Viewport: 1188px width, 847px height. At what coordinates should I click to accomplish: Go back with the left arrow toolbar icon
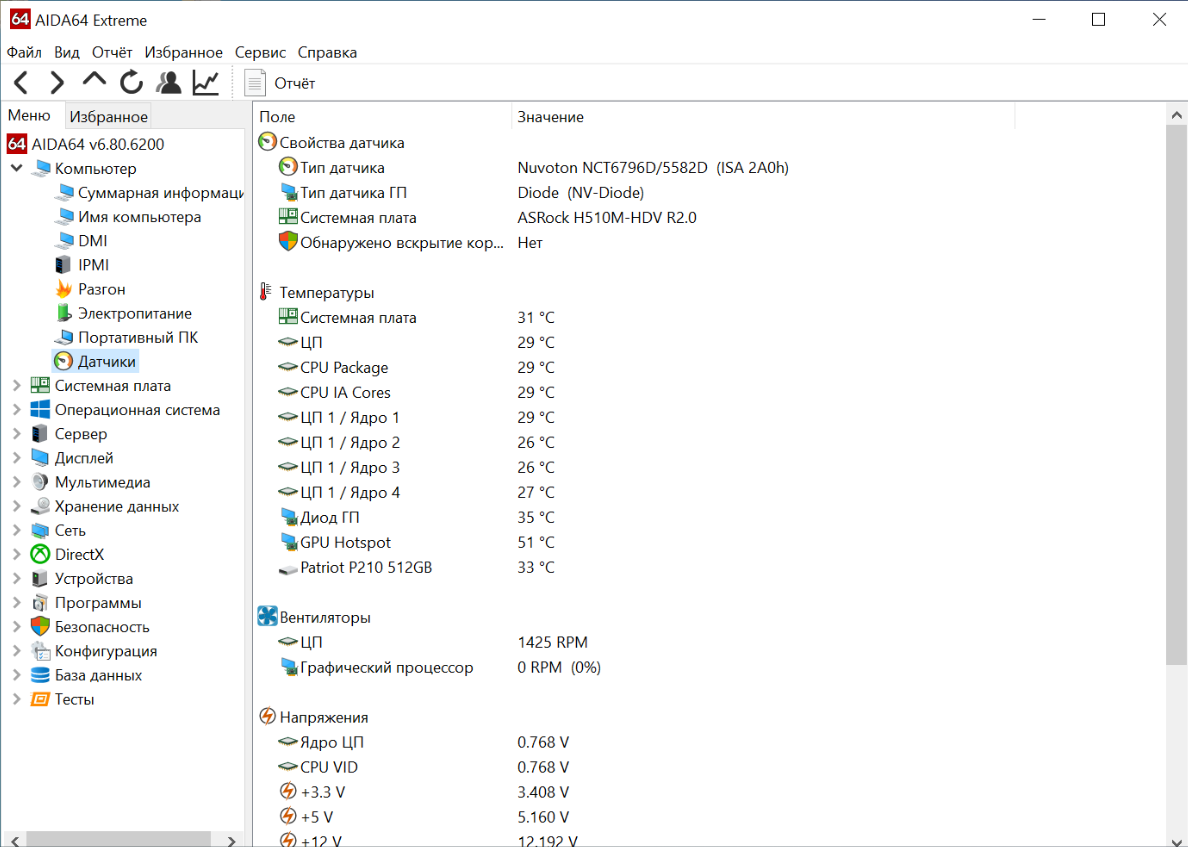(x=21, y=83)
